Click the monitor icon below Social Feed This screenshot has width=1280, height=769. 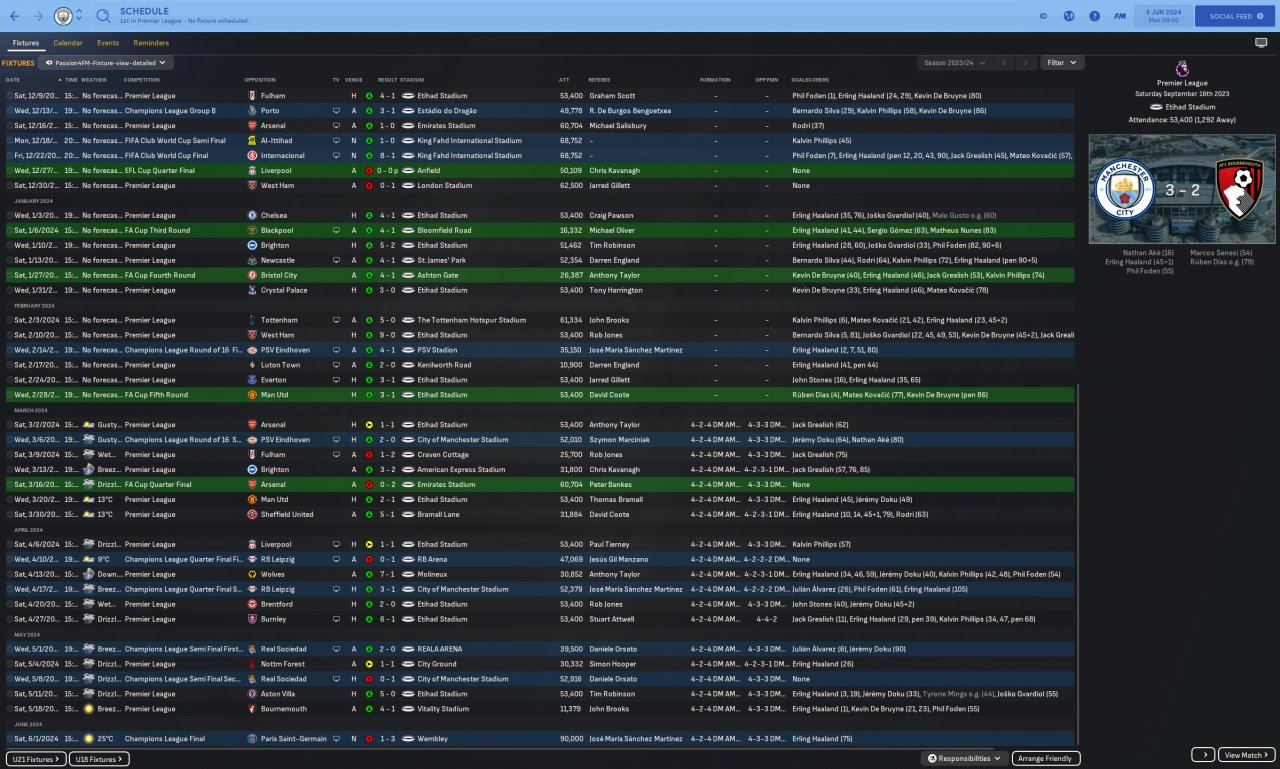point(1261,43)
